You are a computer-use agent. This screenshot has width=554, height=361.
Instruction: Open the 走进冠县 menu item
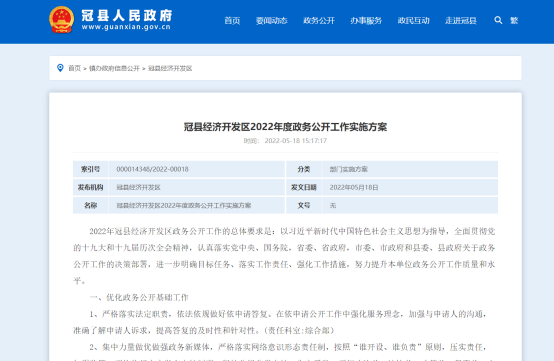(x=461, y=20)
